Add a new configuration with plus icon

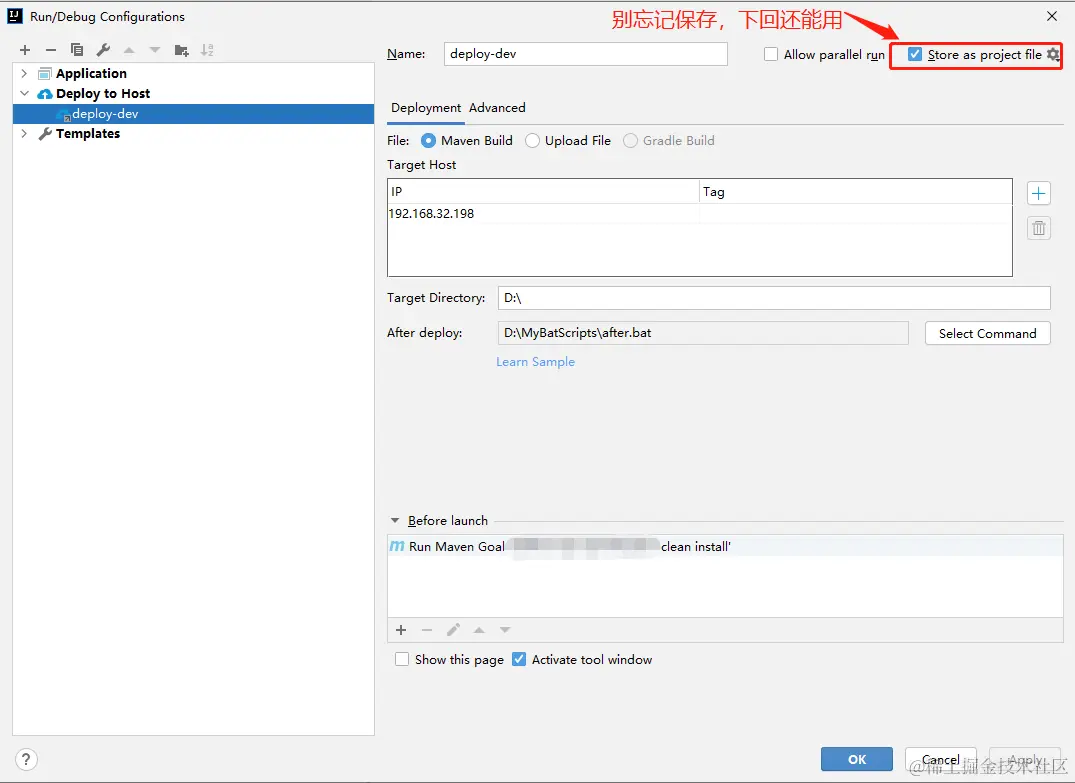point(25,50)
